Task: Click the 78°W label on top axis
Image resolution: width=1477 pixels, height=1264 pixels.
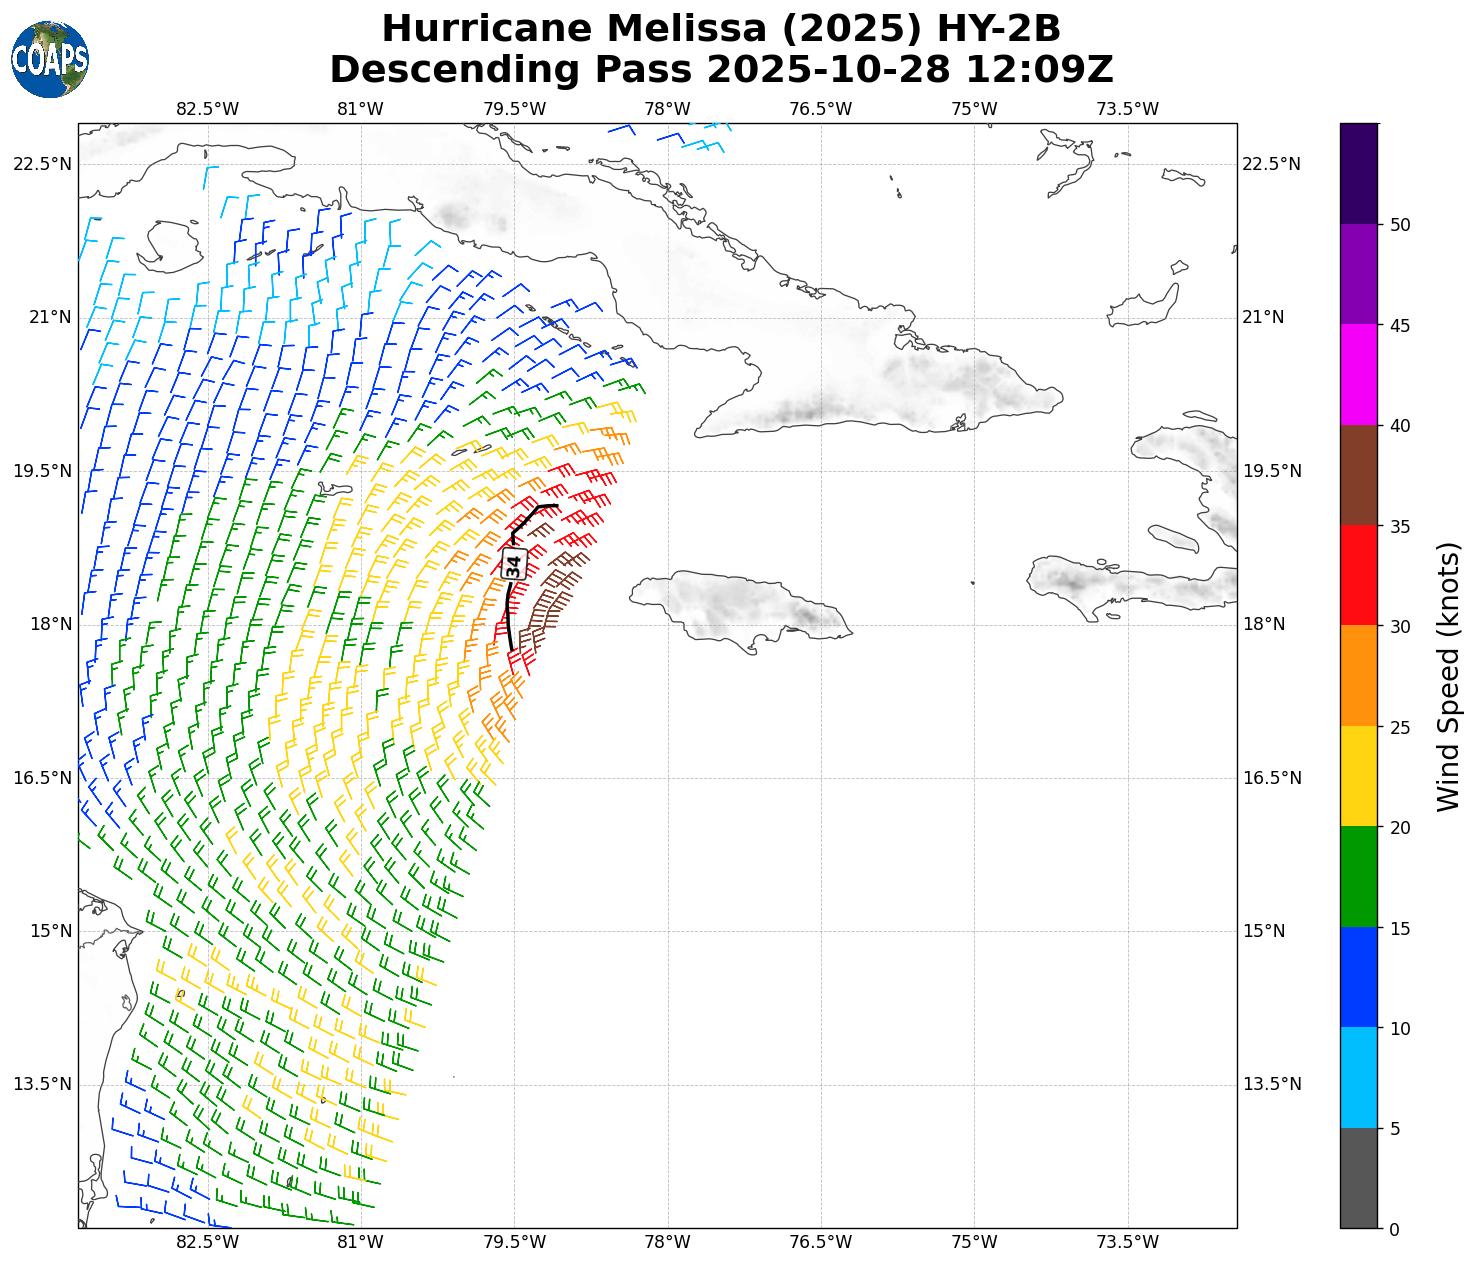Action: (667, 109)
